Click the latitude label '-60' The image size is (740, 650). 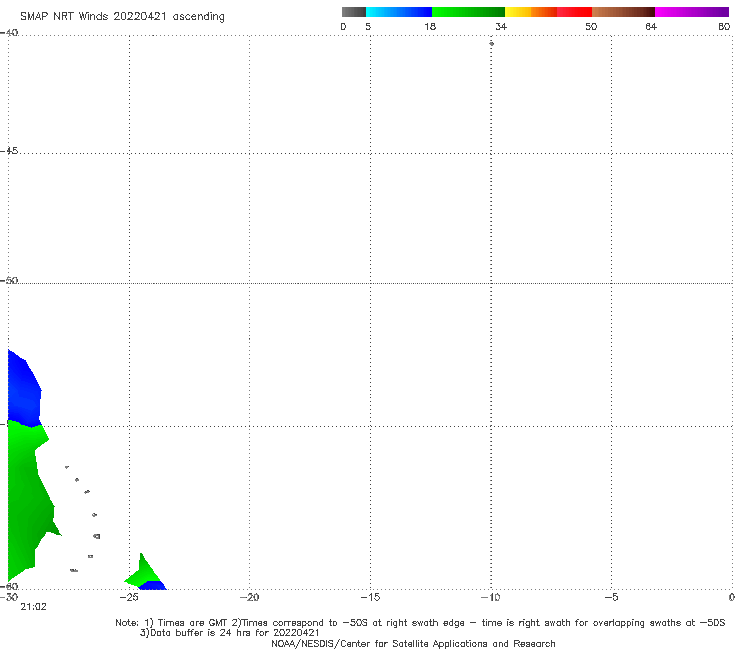click(9, 586)
